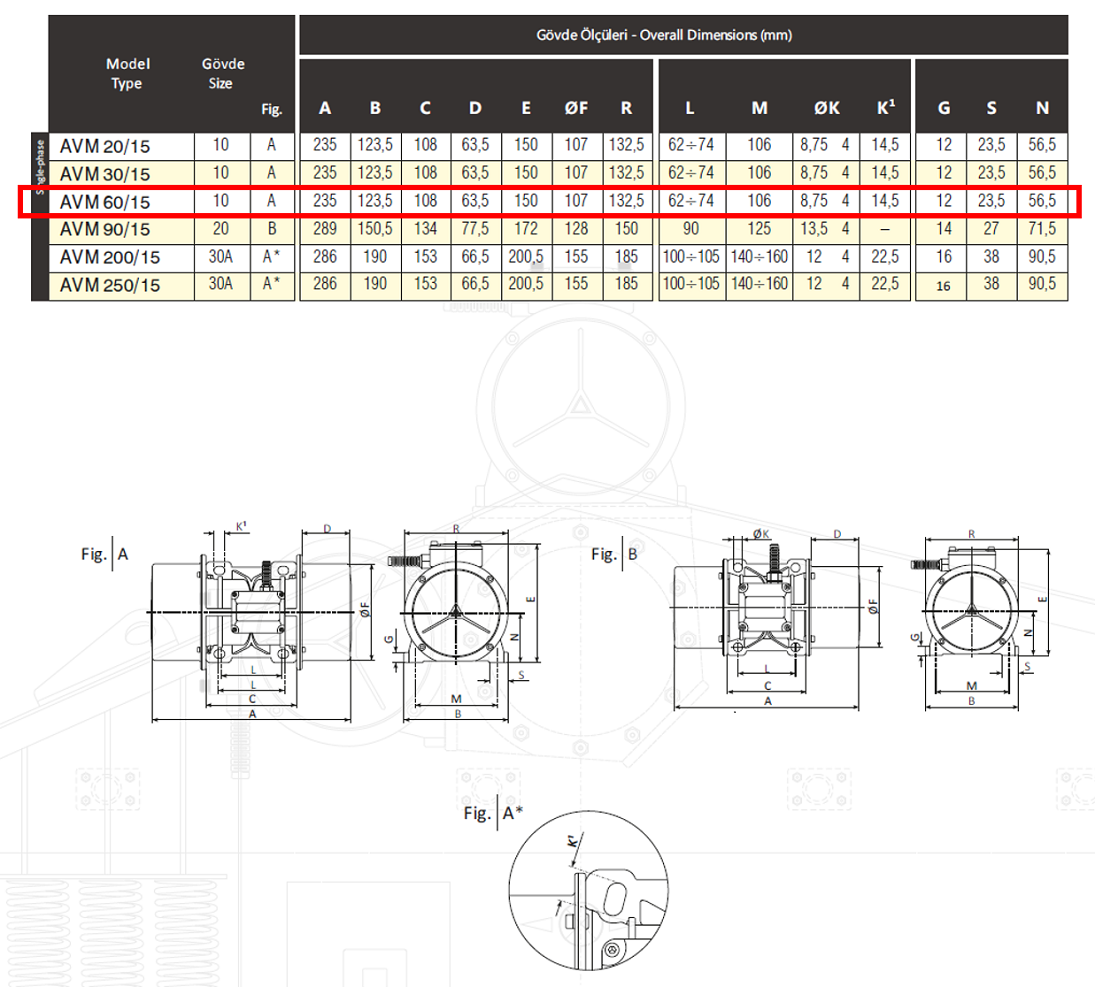
Task: Click the 'E' column header
Action: coord(526,108)
